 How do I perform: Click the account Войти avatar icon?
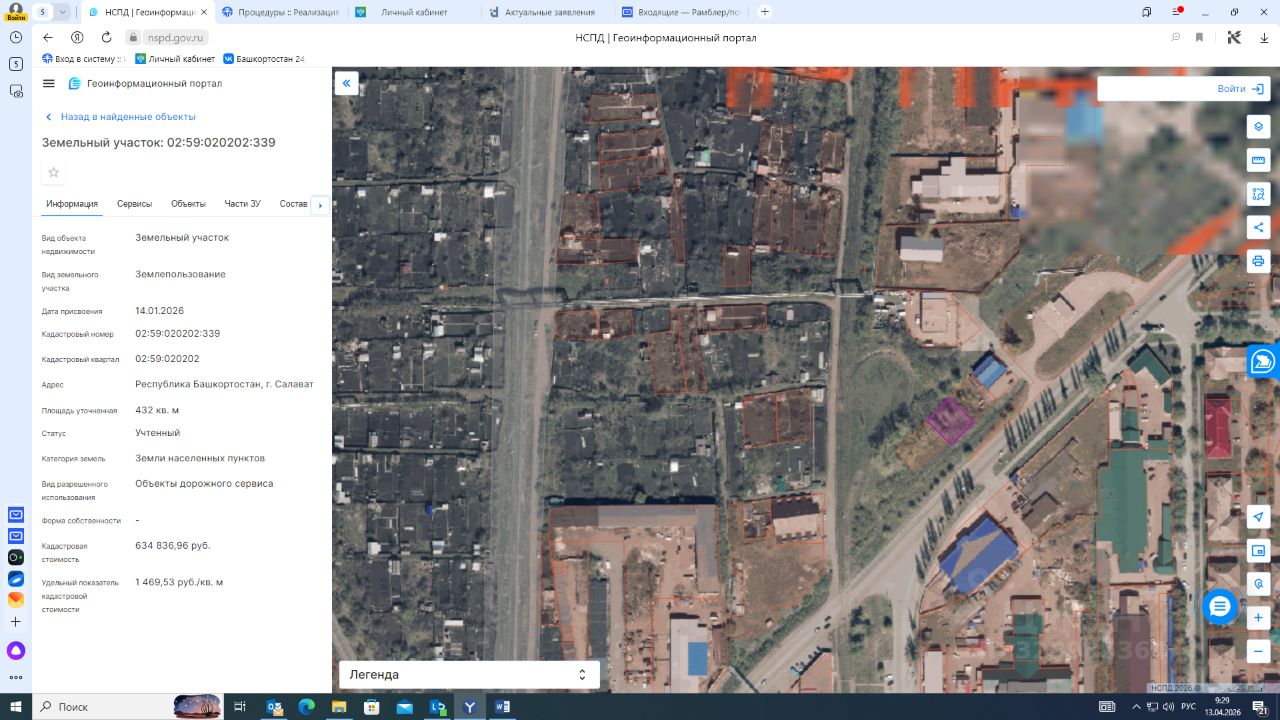pyautogui.click(x=16, y=11)
